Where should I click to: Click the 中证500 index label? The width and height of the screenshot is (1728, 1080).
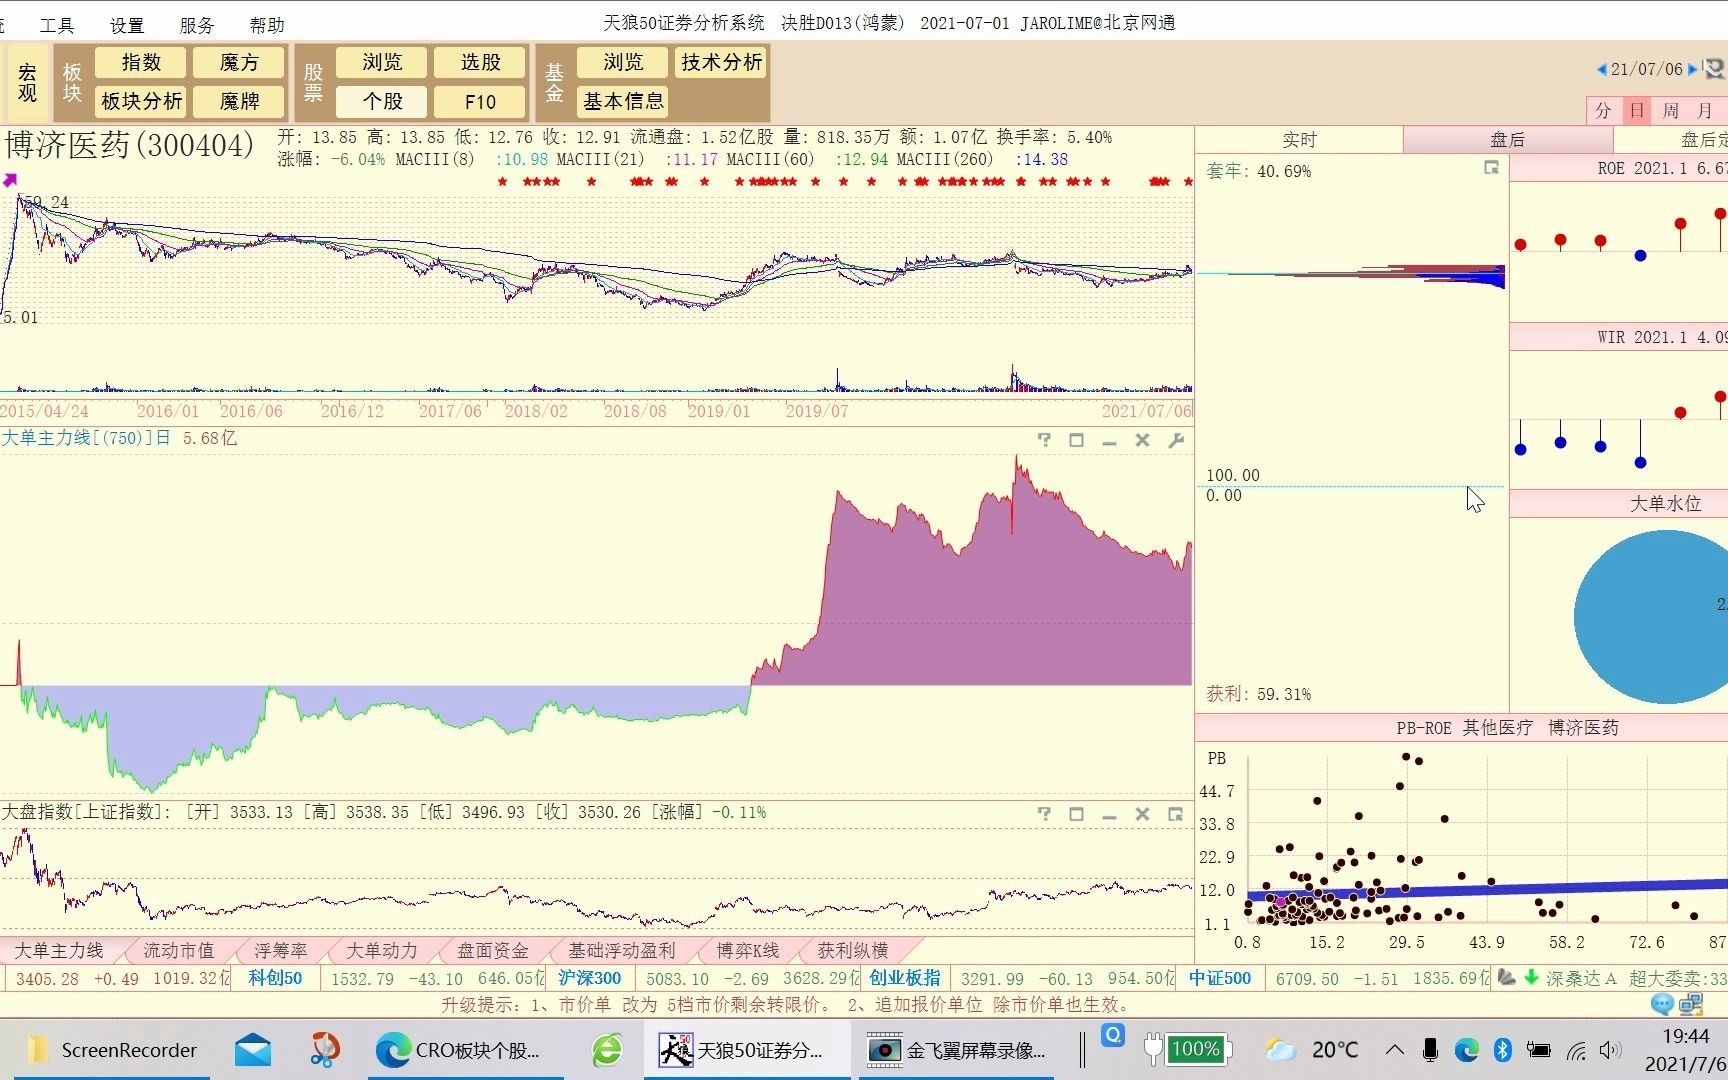[1219, 979]
